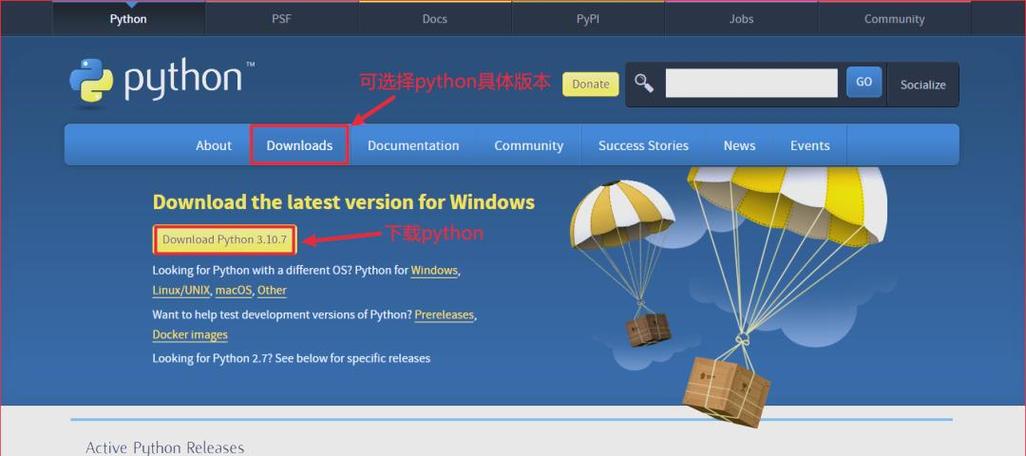This screenshot has width=1026, height=456.
Task: Select the Community top tab
Action: (894, 19)
